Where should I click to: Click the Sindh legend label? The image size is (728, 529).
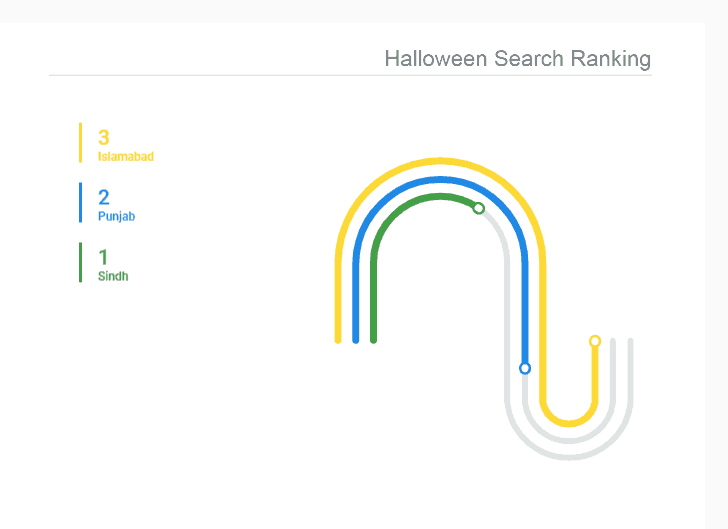(x=113, y=277)
